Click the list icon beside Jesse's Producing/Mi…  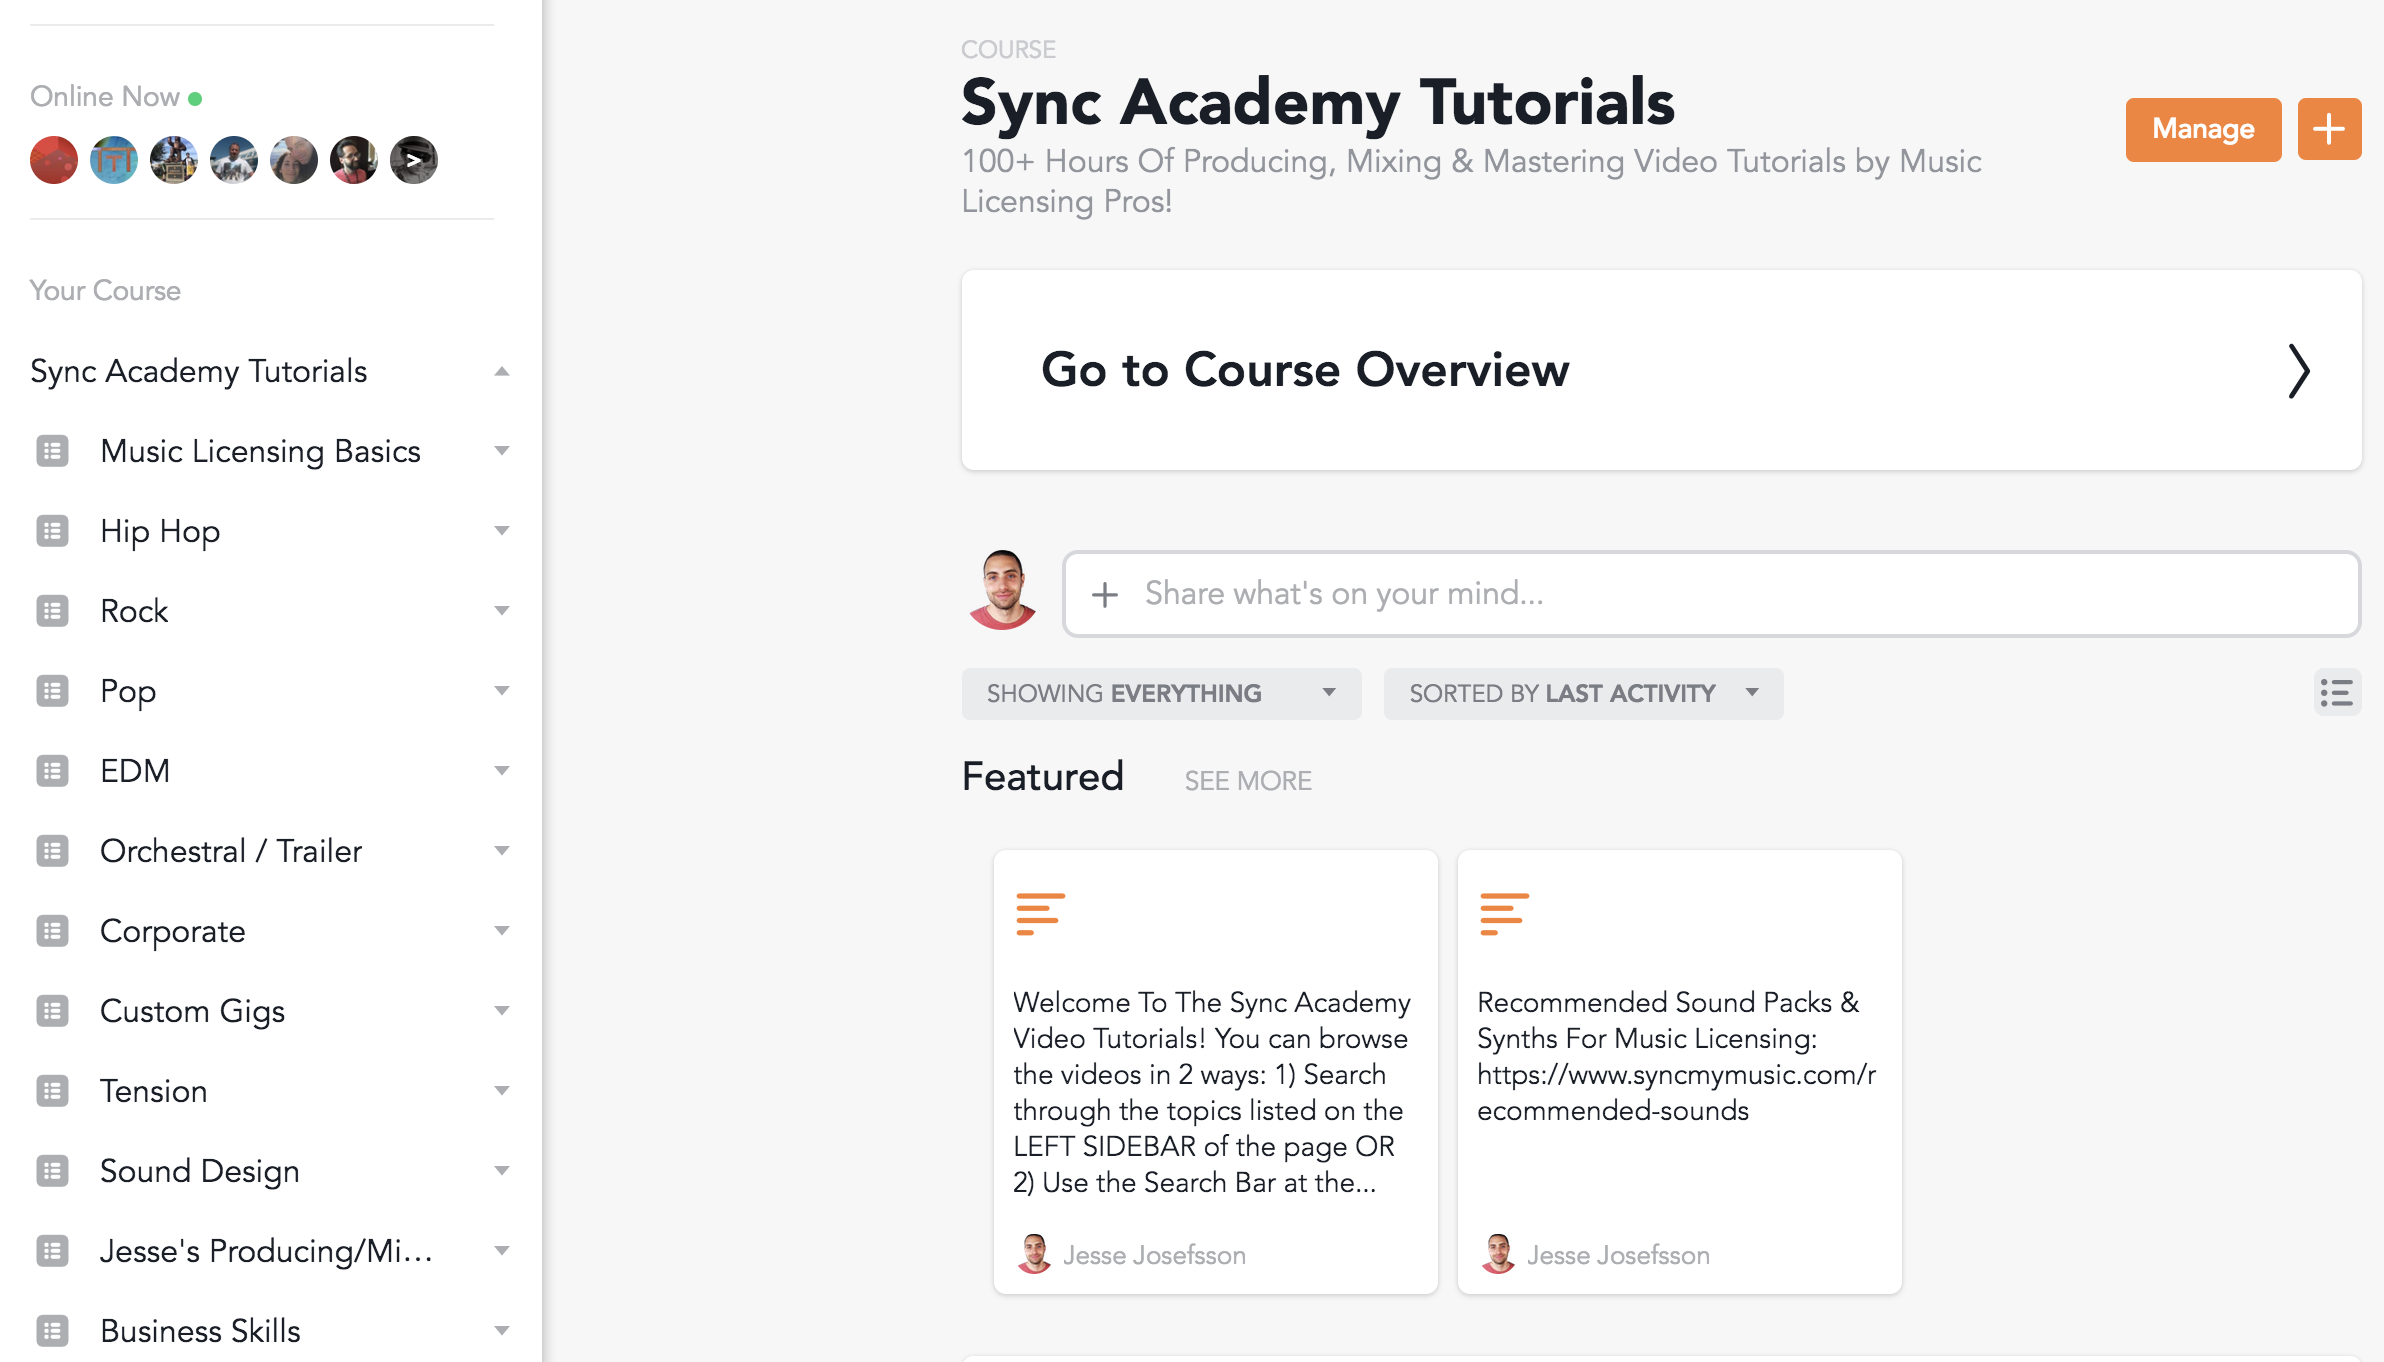point(53,1251)
